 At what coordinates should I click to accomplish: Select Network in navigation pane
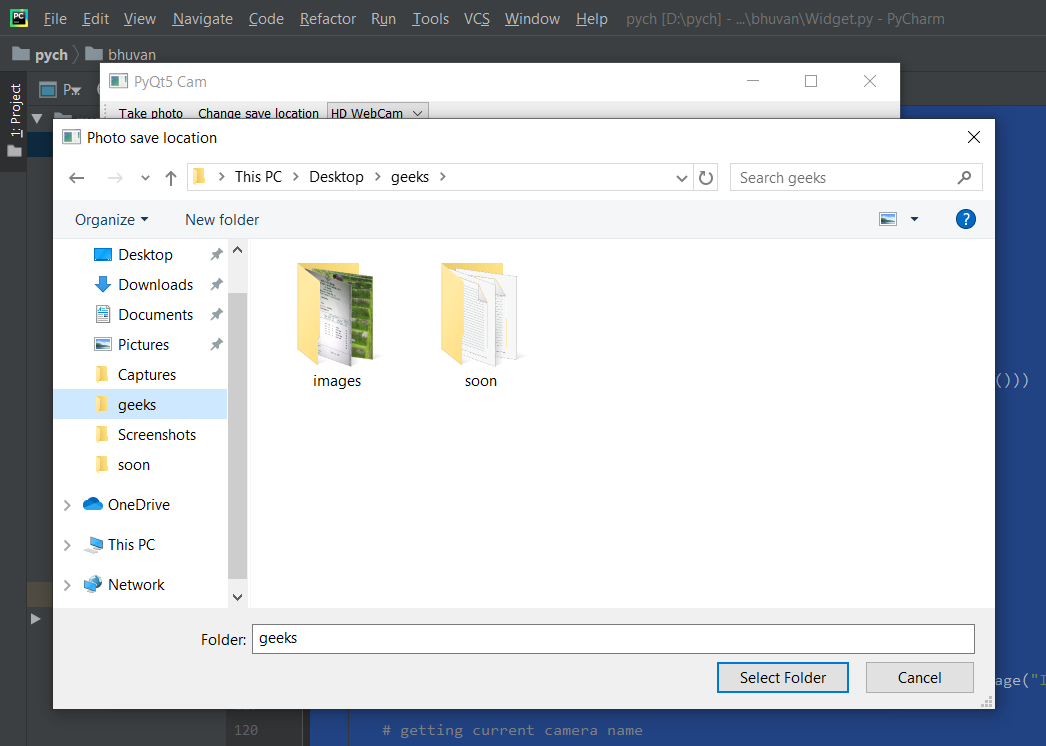click(x=136, y=585)
